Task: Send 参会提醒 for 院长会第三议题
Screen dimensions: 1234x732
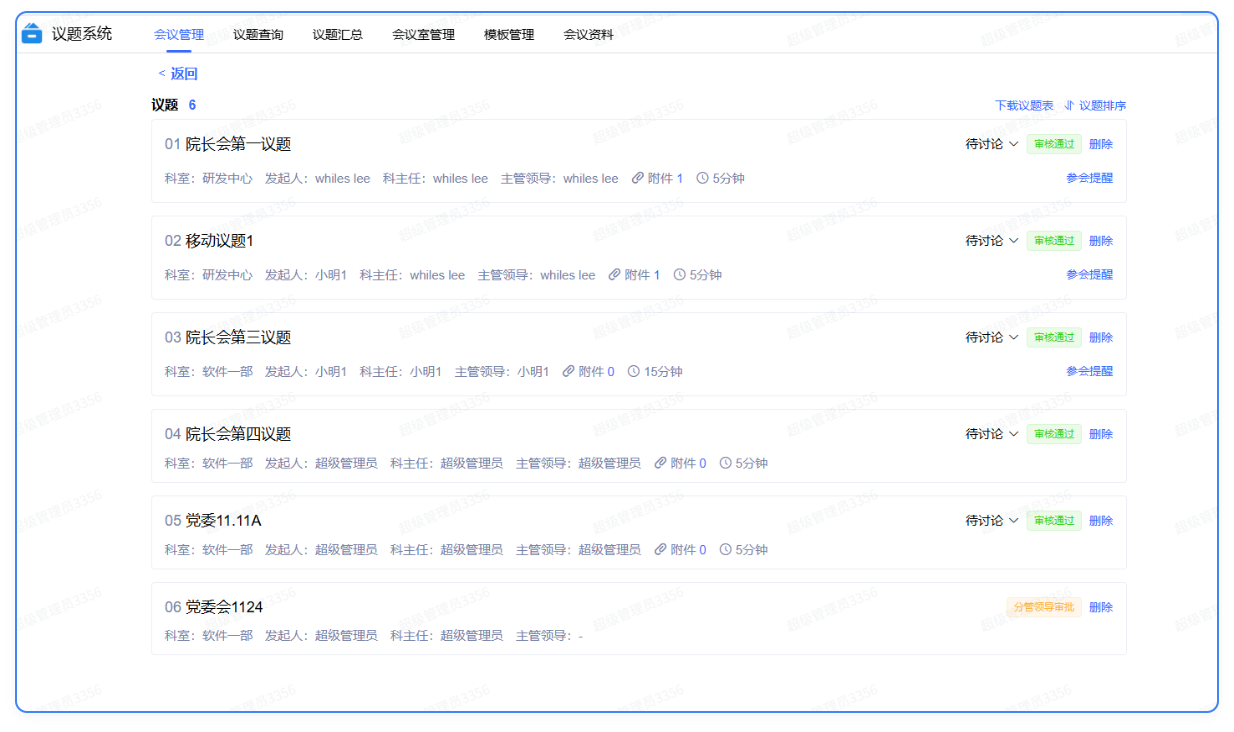Action: pos(1089,371)
